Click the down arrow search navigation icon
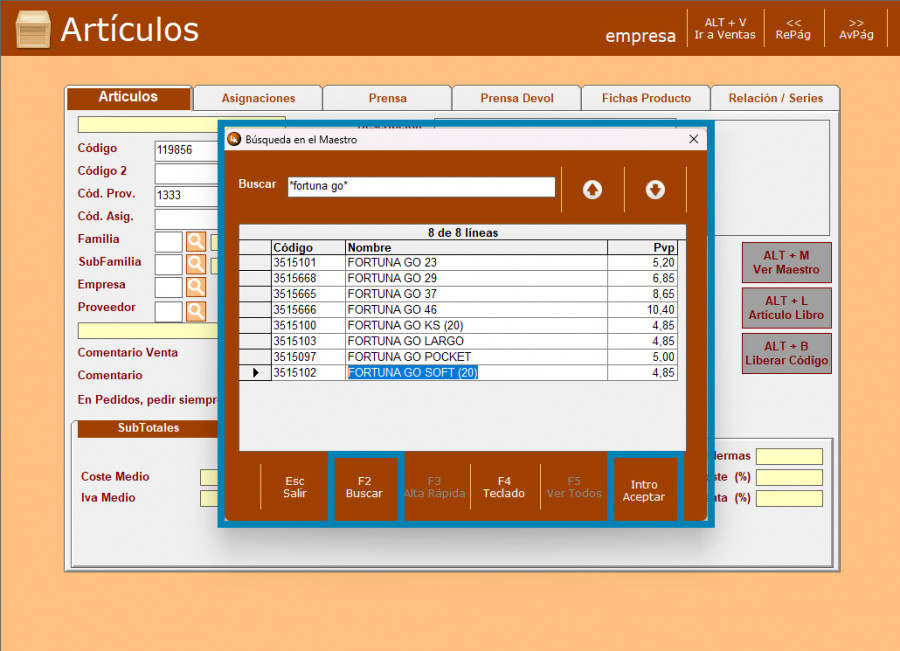Screen dimensions: 900x651 point(655,190)
